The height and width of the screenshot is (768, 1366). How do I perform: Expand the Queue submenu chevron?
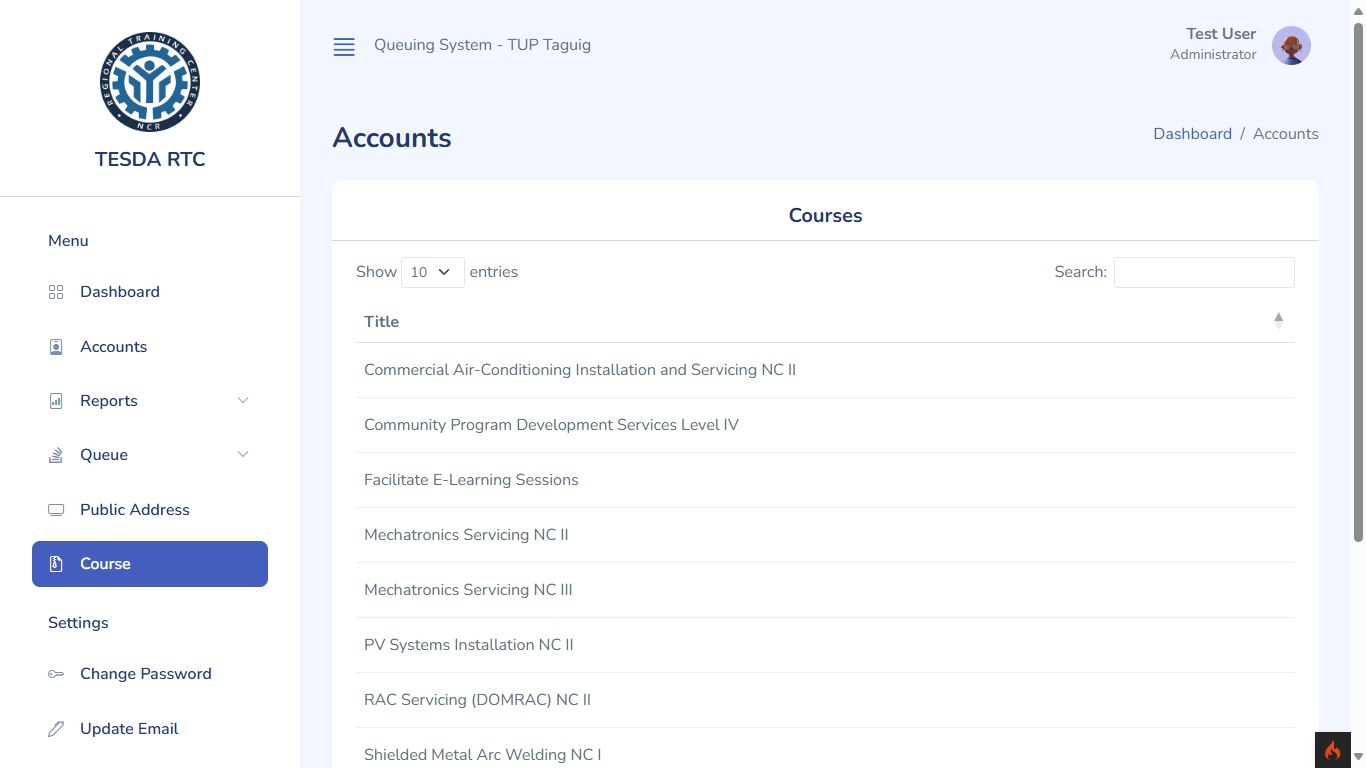pyautogui.click(x=242, y=454)
